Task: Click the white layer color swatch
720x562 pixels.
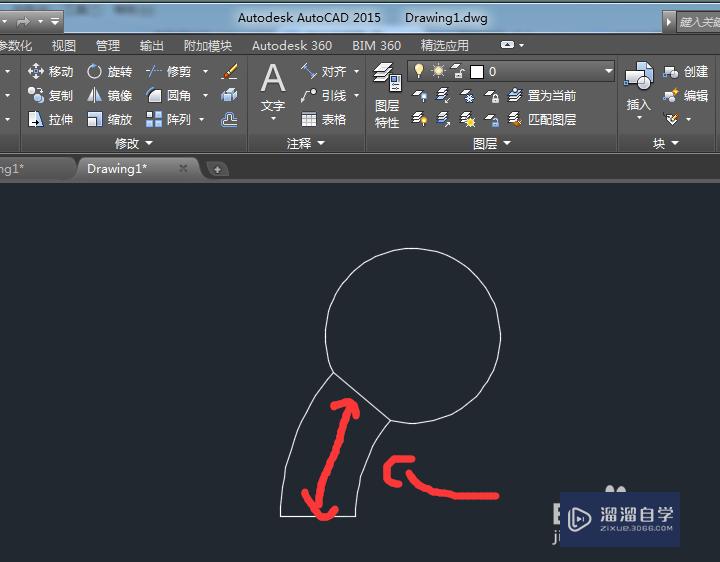Action: coord(477,71)
